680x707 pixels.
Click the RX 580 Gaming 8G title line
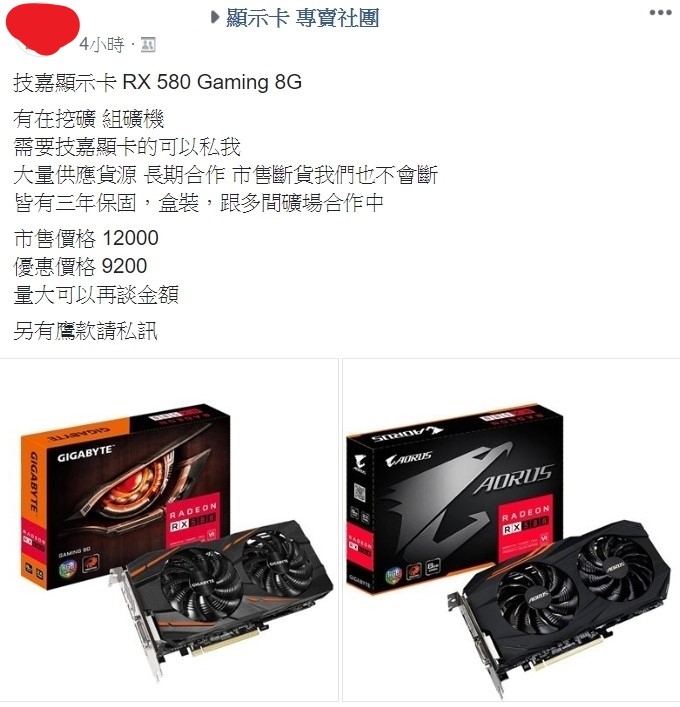click(x=157, y=83)
